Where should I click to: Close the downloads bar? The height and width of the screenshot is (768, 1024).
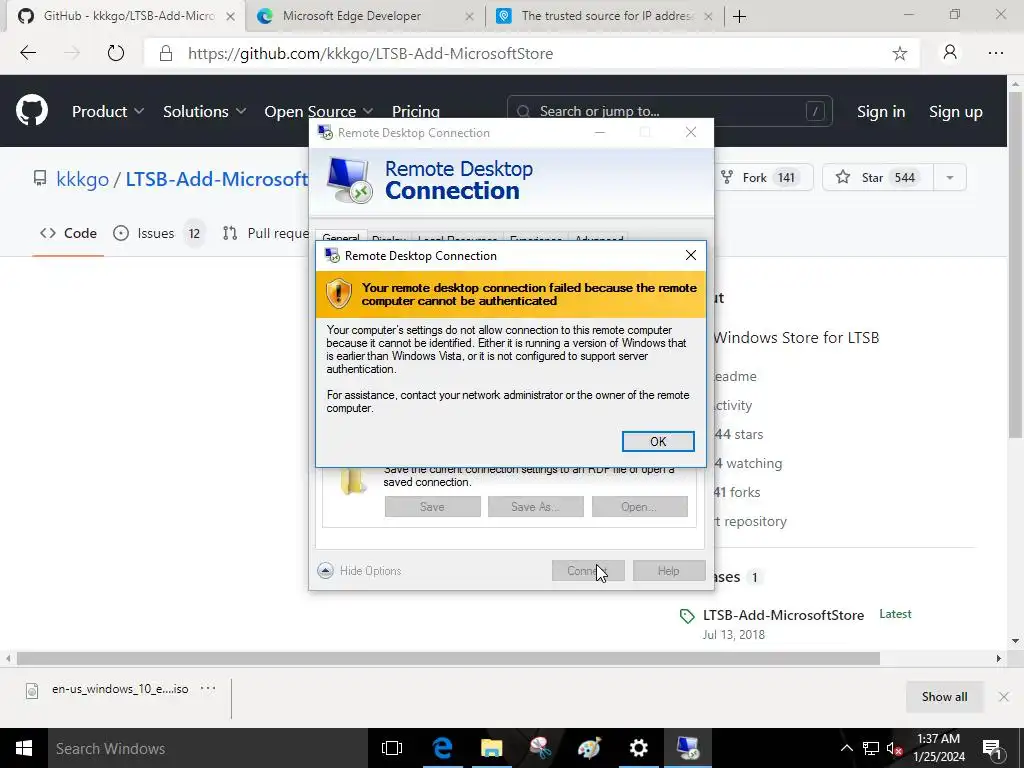(x=1004, y=697)
